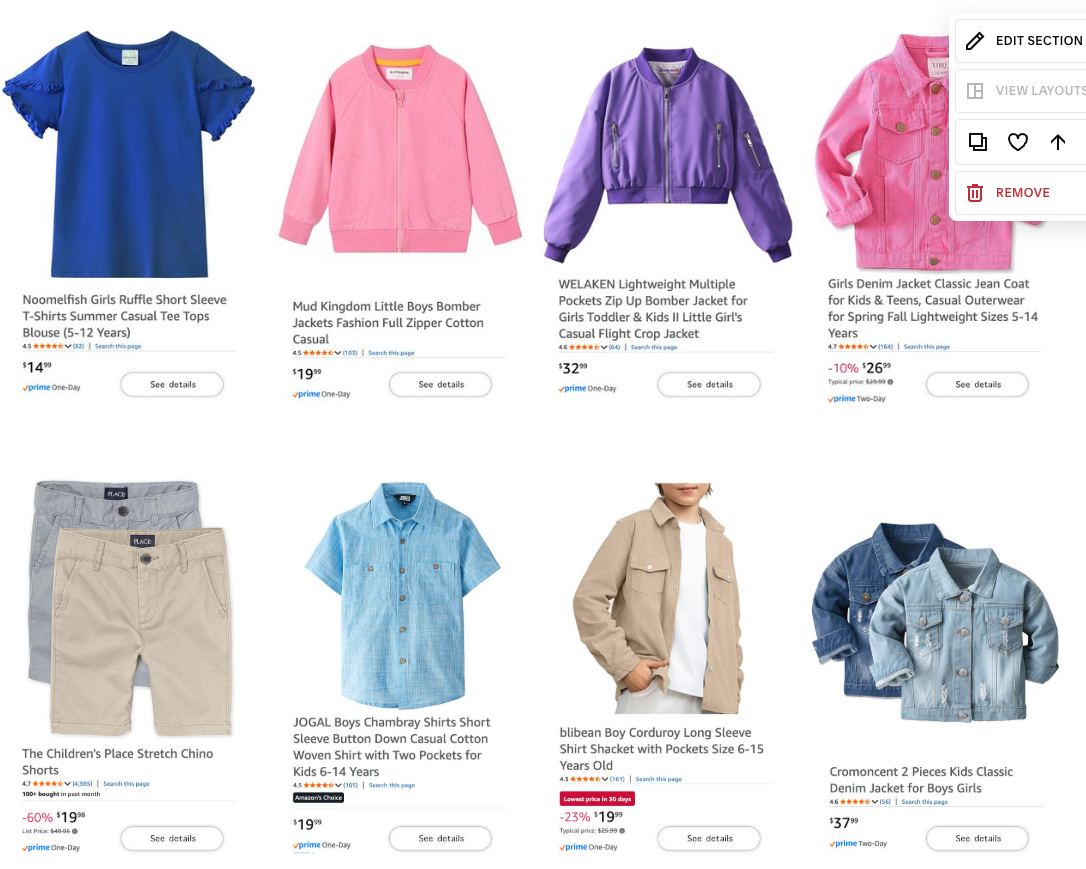Screen dimensions: 1086x869
Task: Choose Remove from the section menu
Action: point(1021,192)
